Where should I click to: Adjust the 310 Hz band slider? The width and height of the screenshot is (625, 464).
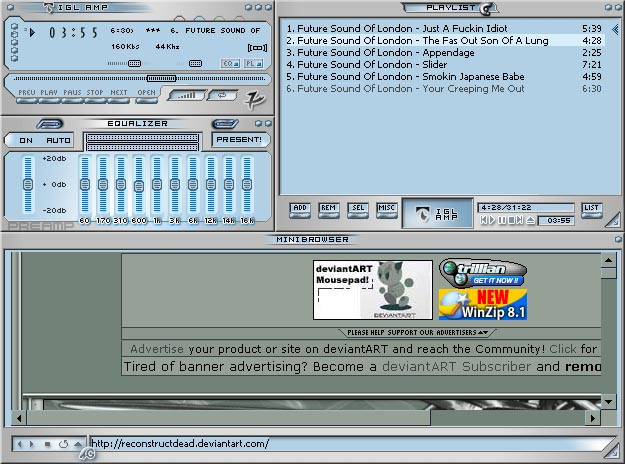pyautogui.click(x=121, y=185)
